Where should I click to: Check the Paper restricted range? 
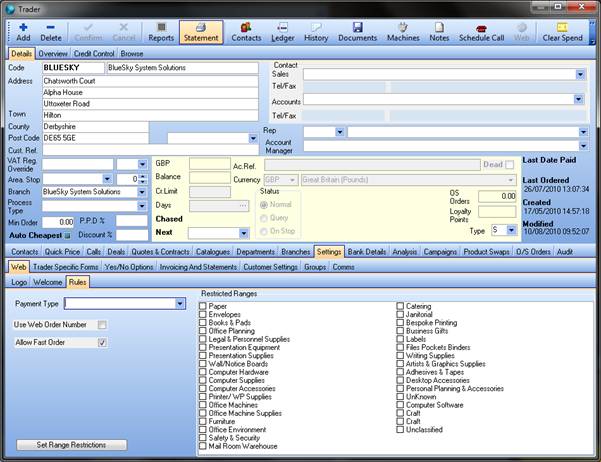coord(203,306)
